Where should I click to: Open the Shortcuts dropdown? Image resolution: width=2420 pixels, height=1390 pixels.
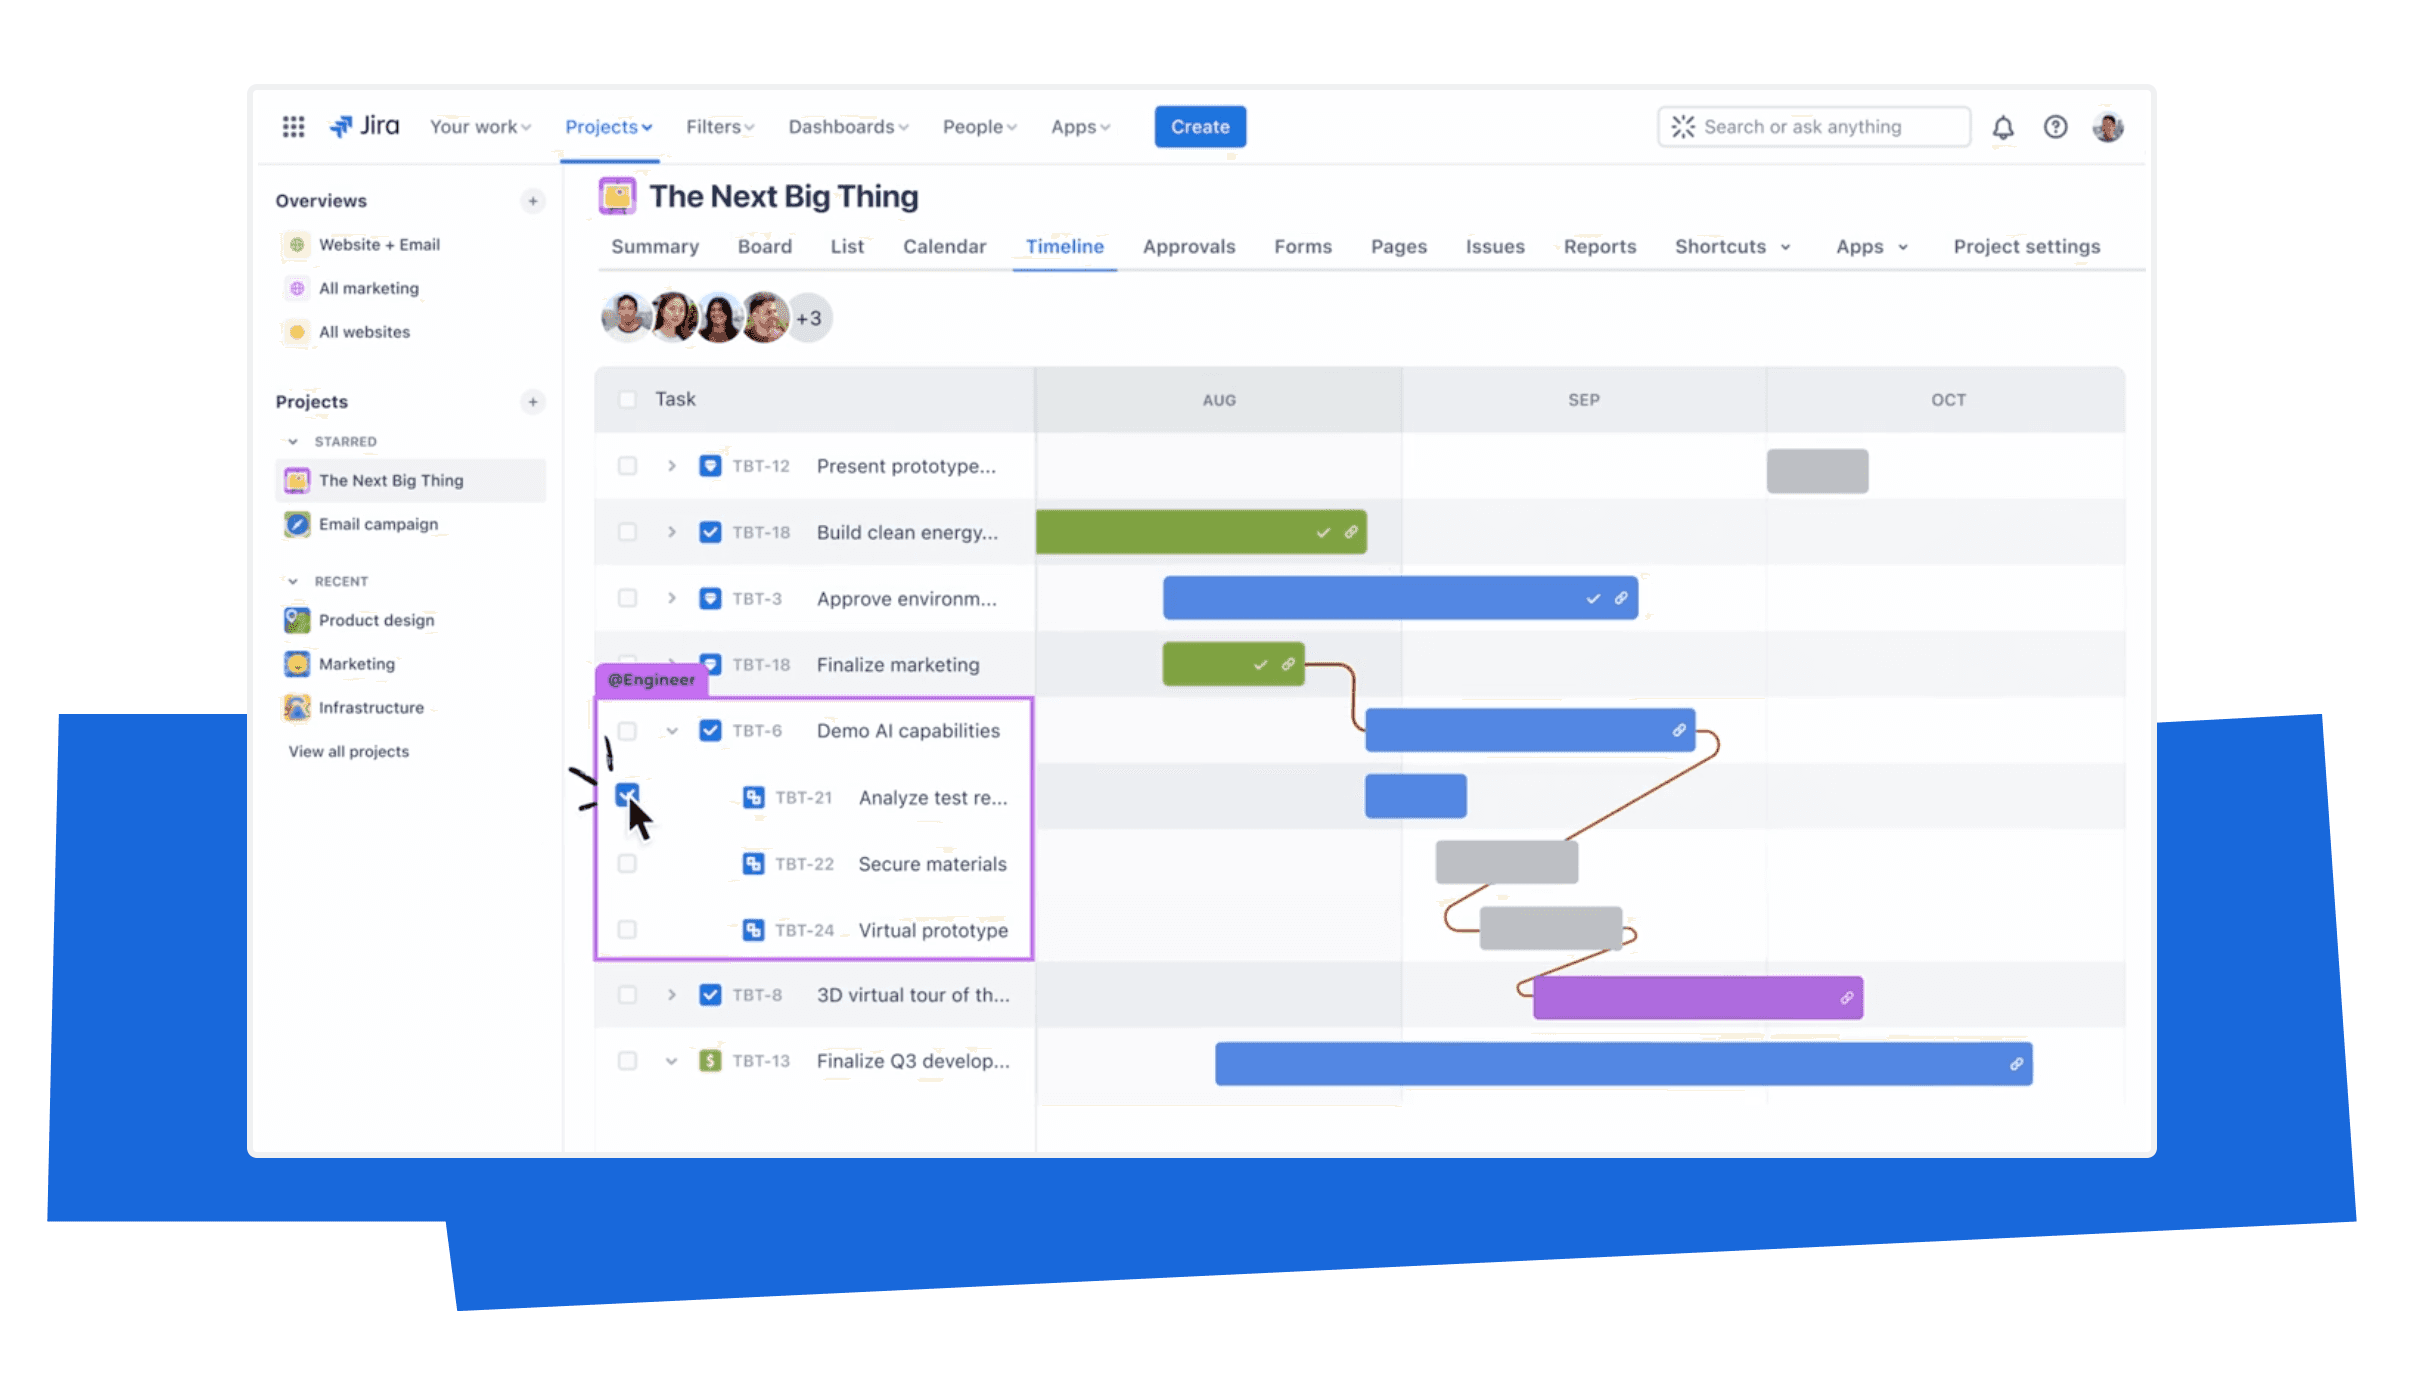pyautogui.click(x=1733, y=247)
